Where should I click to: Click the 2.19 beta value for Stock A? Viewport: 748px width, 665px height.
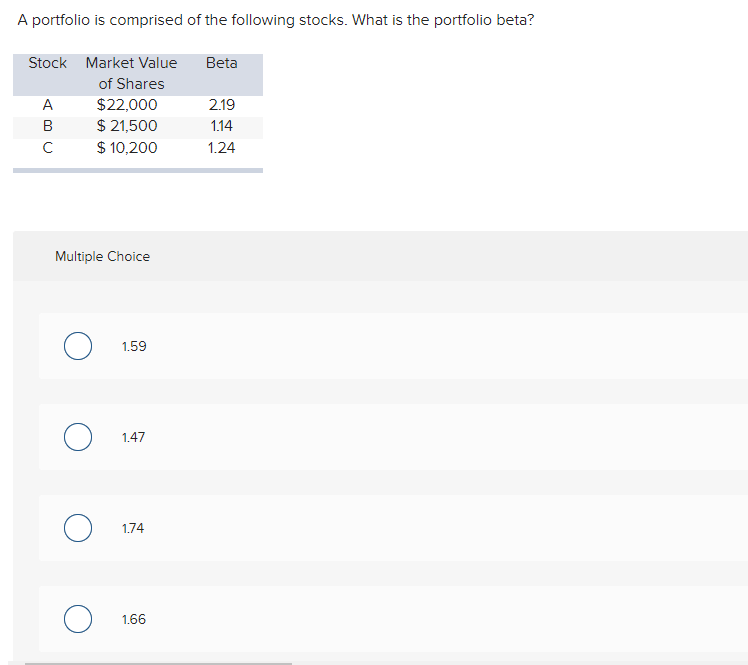(221, 105)
